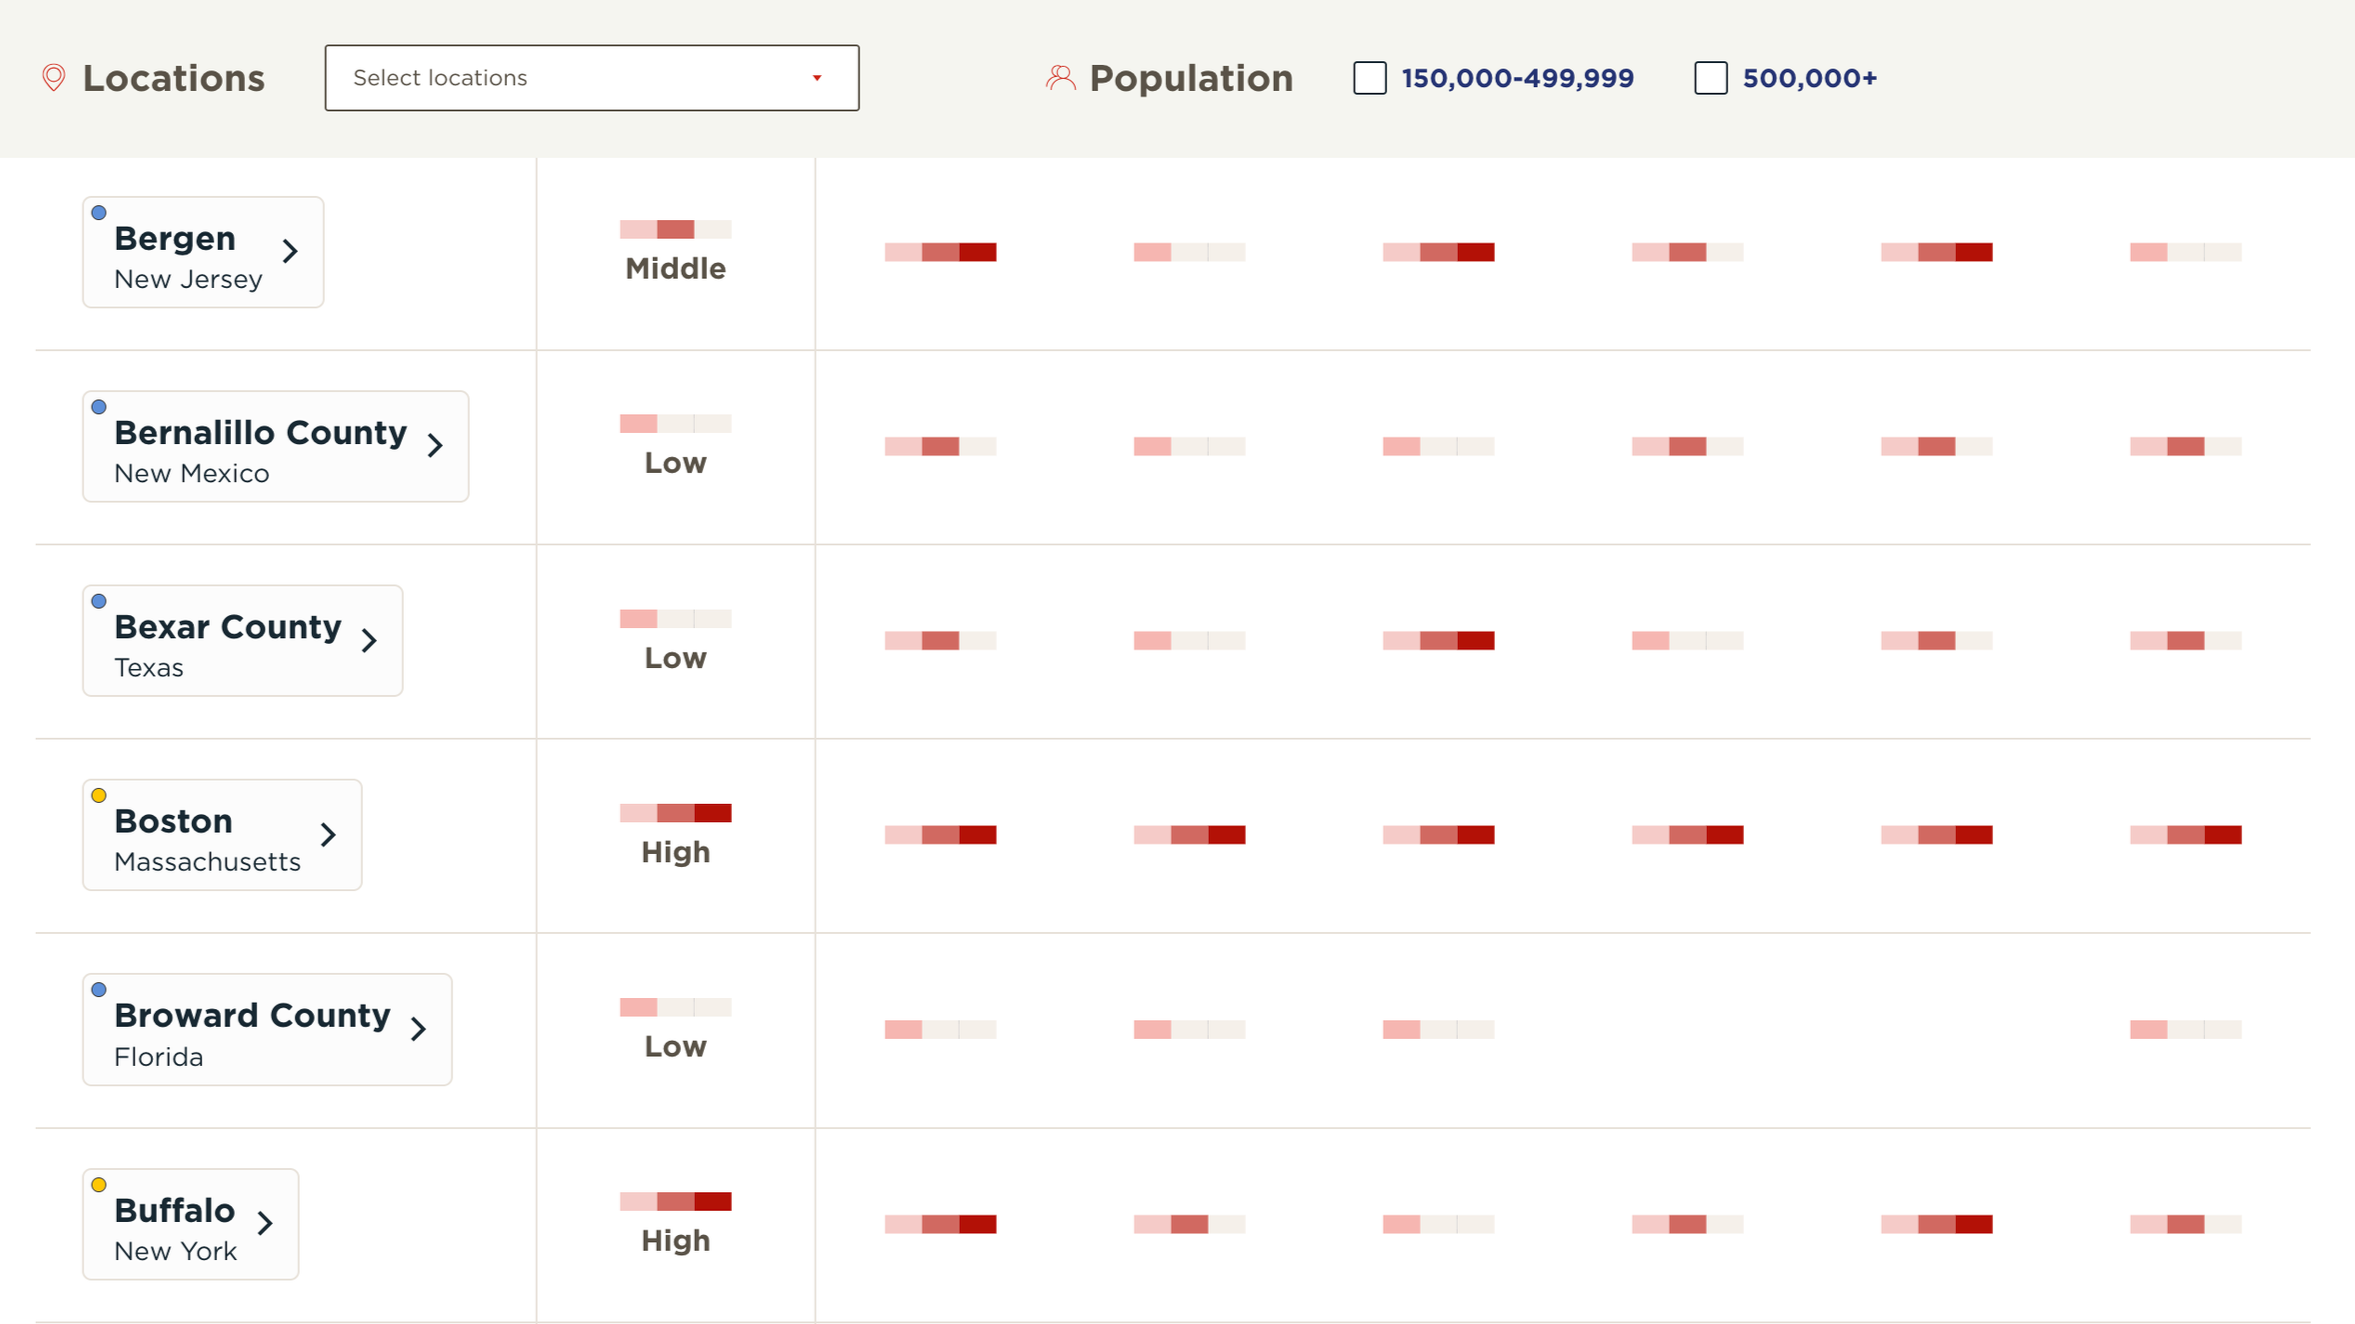Click the 500,000+ population label
The height and width of the screenshot is (1324, 2355).
pos(1810,78)
